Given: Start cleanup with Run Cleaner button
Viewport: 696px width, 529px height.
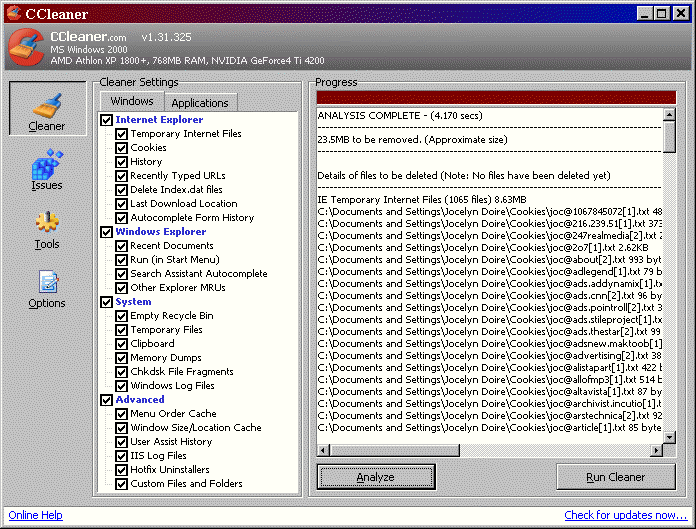Looking at the screenshot, I should click(x=616, y=477).
